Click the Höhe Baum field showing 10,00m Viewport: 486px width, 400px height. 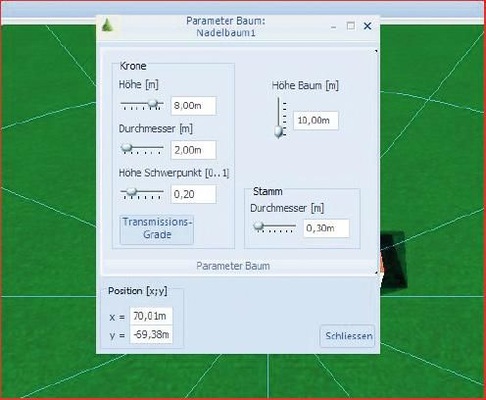tap(316, 120)
